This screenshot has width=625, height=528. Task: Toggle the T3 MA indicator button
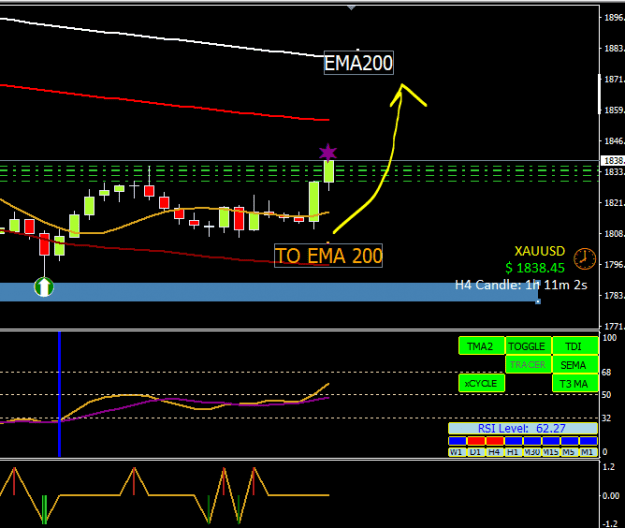[x=575, y=383]
